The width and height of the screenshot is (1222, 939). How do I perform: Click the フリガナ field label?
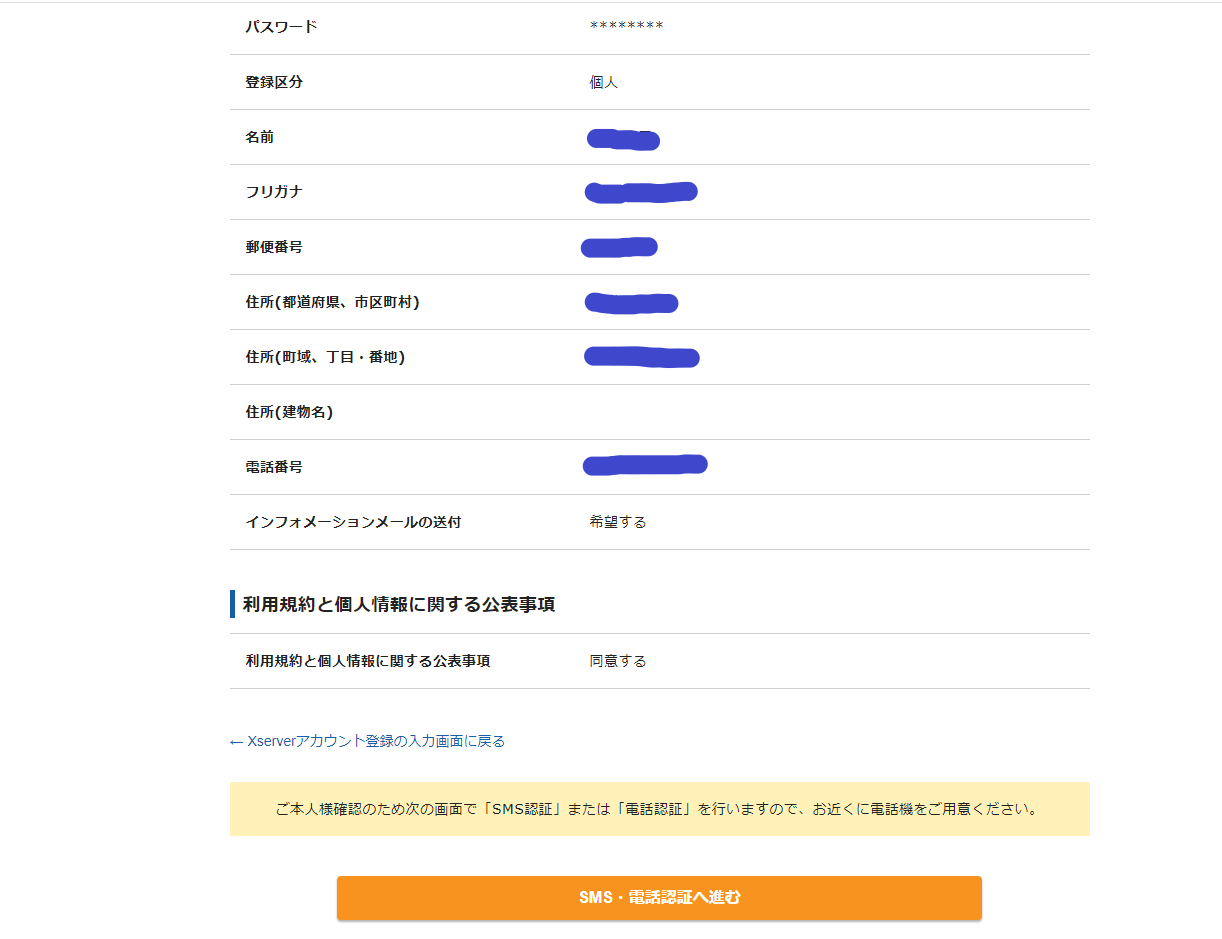coord(274,192)
